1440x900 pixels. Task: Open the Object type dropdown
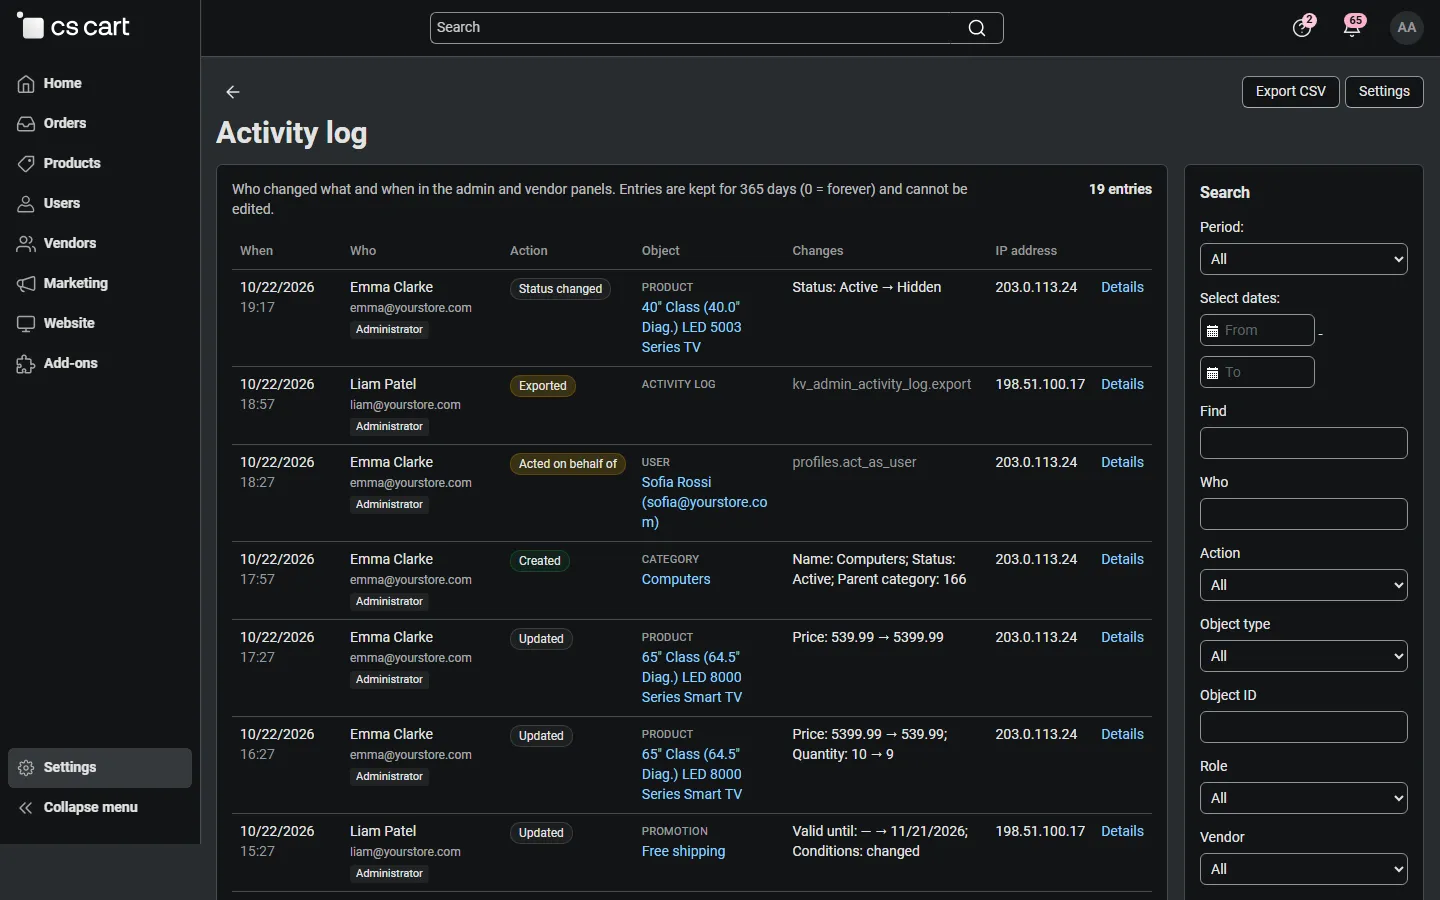1303,656
